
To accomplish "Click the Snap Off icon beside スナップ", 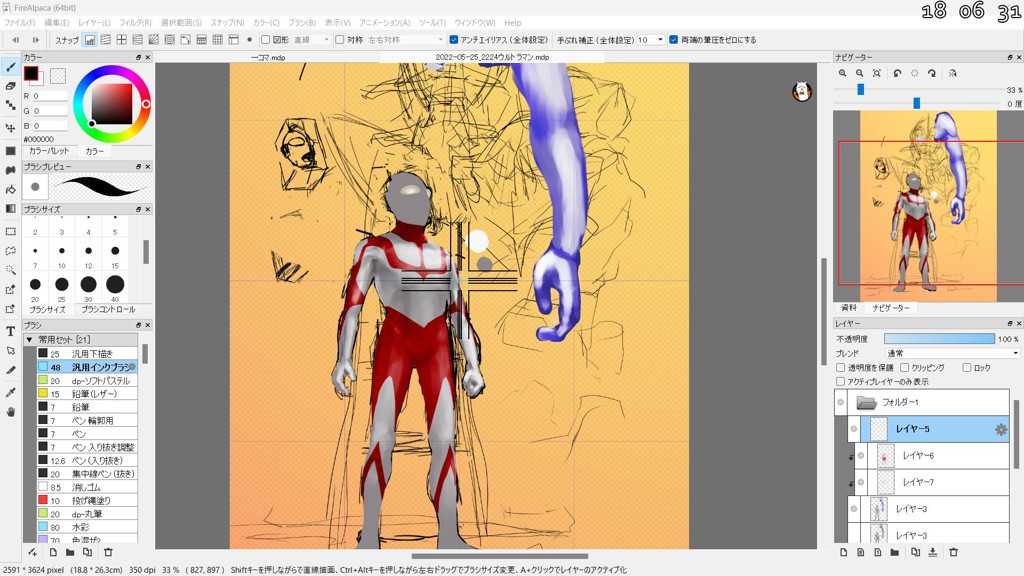I will click(89, 40).
